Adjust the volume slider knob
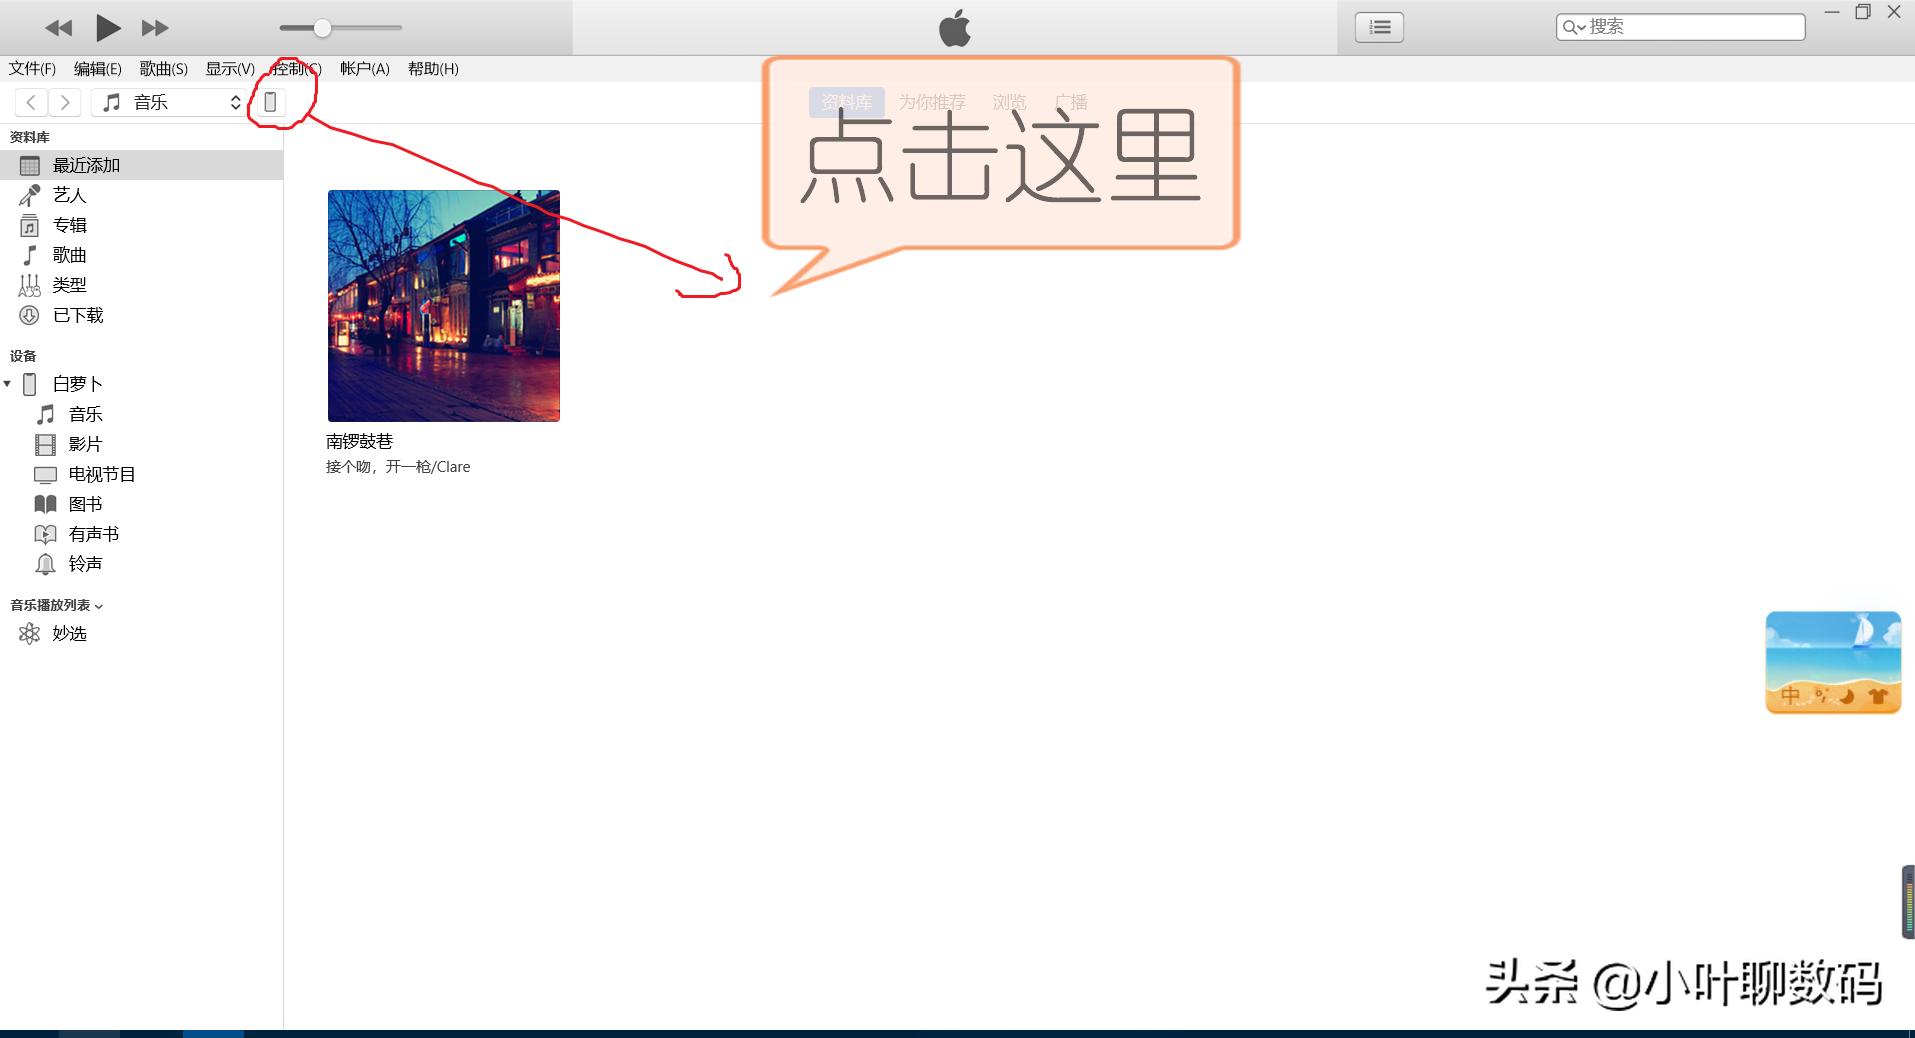 point(322,28)
